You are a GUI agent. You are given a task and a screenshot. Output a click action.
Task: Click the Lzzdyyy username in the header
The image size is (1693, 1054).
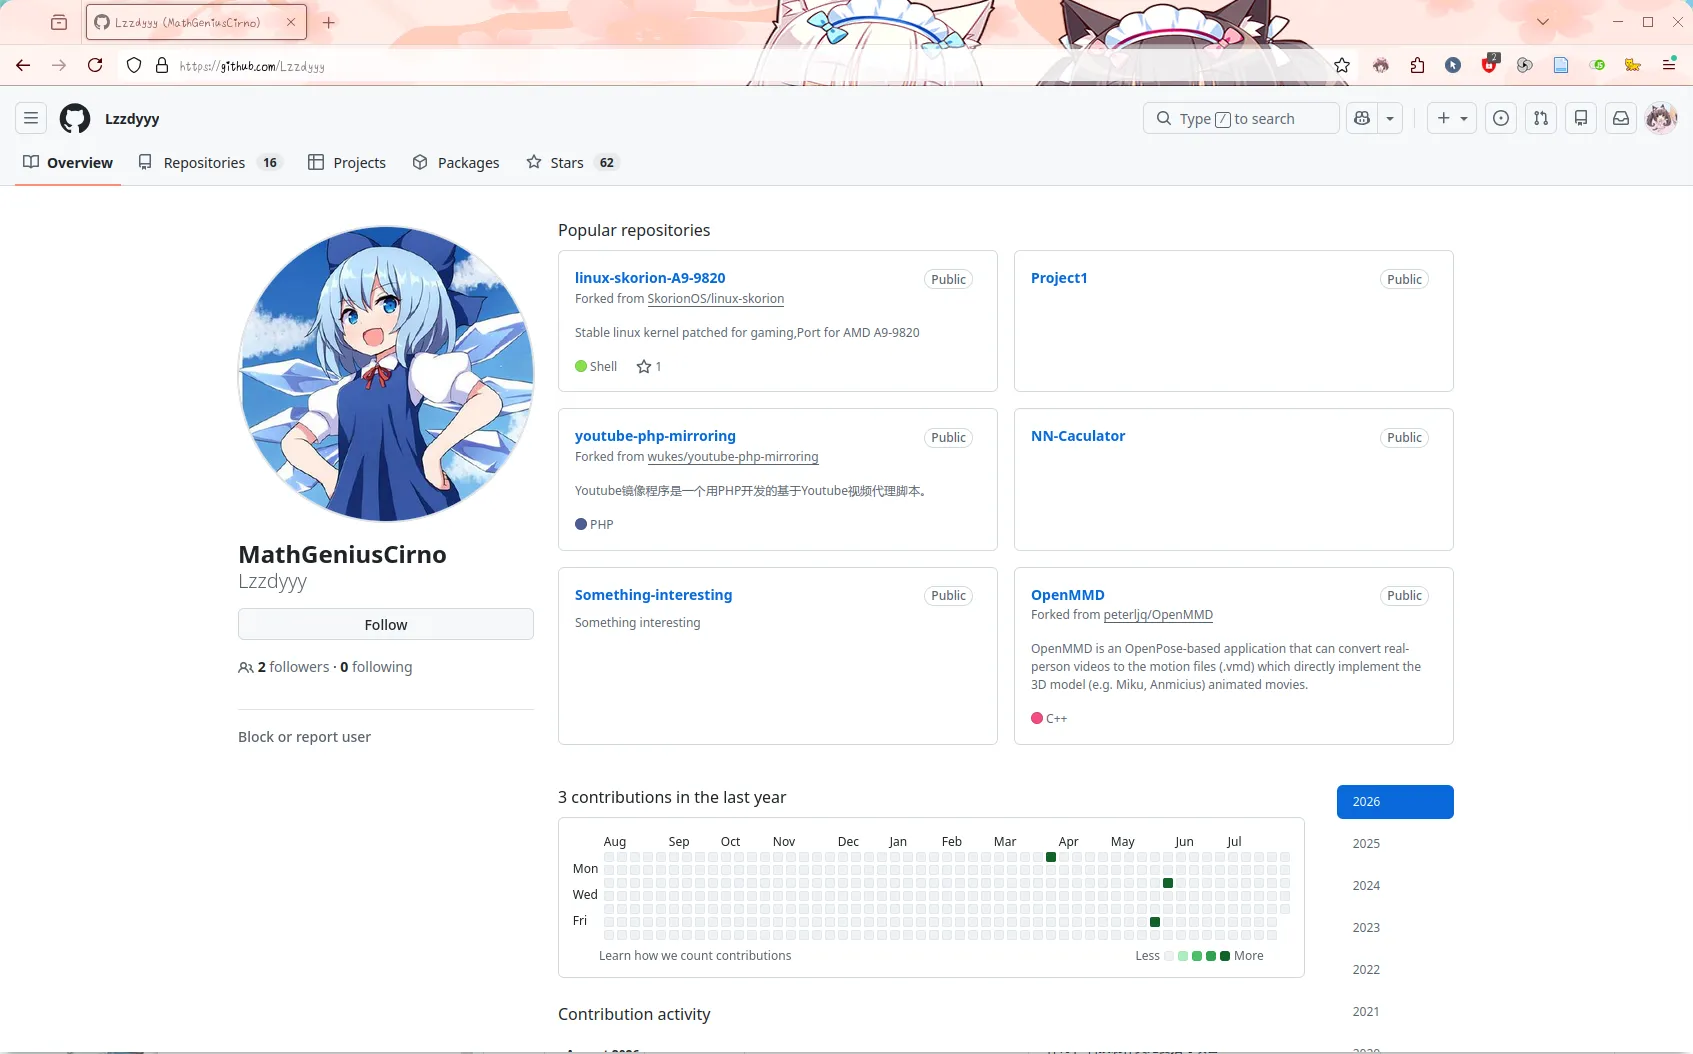[x=132, y=118]
